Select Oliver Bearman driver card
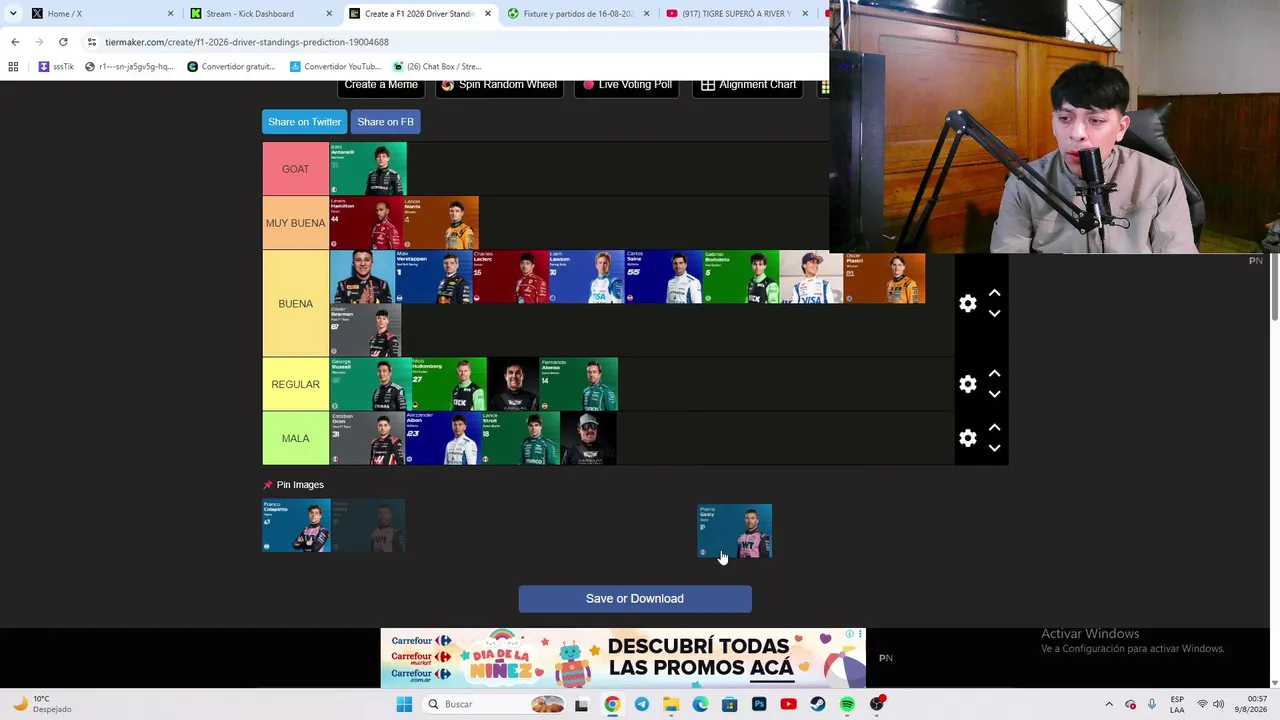 [x=365, y=330]
